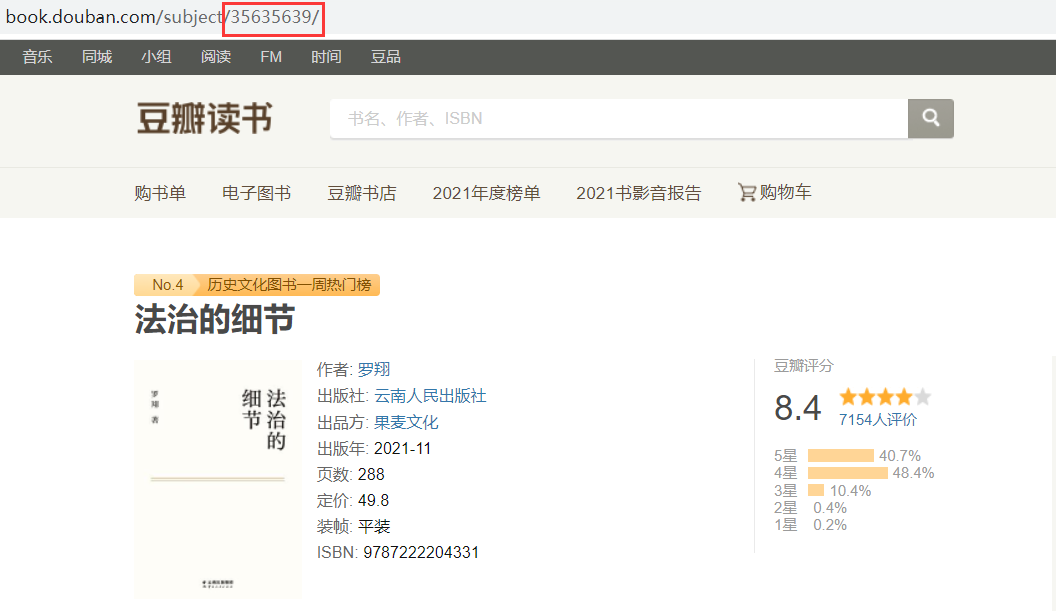Screen dimensions: 1056x611
Task: Click the 豆瓣评分 label
Action: (803, 366)
